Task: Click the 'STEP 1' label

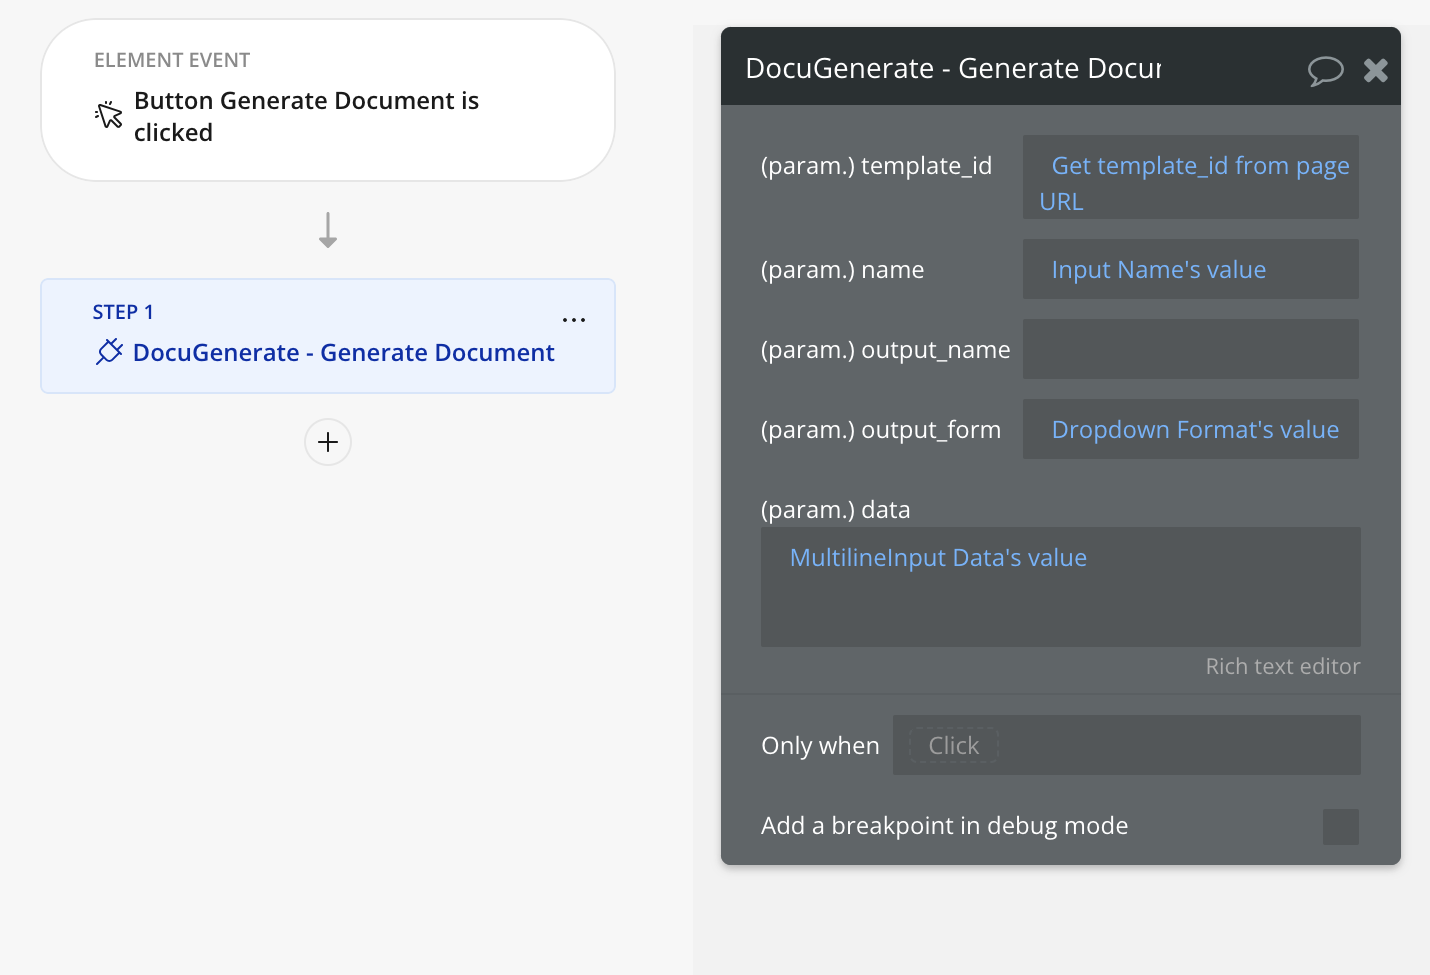Action: click(123, 312)
